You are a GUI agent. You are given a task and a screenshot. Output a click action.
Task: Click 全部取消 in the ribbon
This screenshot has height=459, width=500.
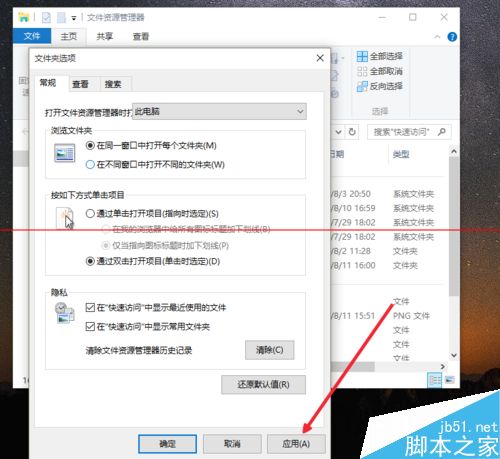[x=380, y=71]
